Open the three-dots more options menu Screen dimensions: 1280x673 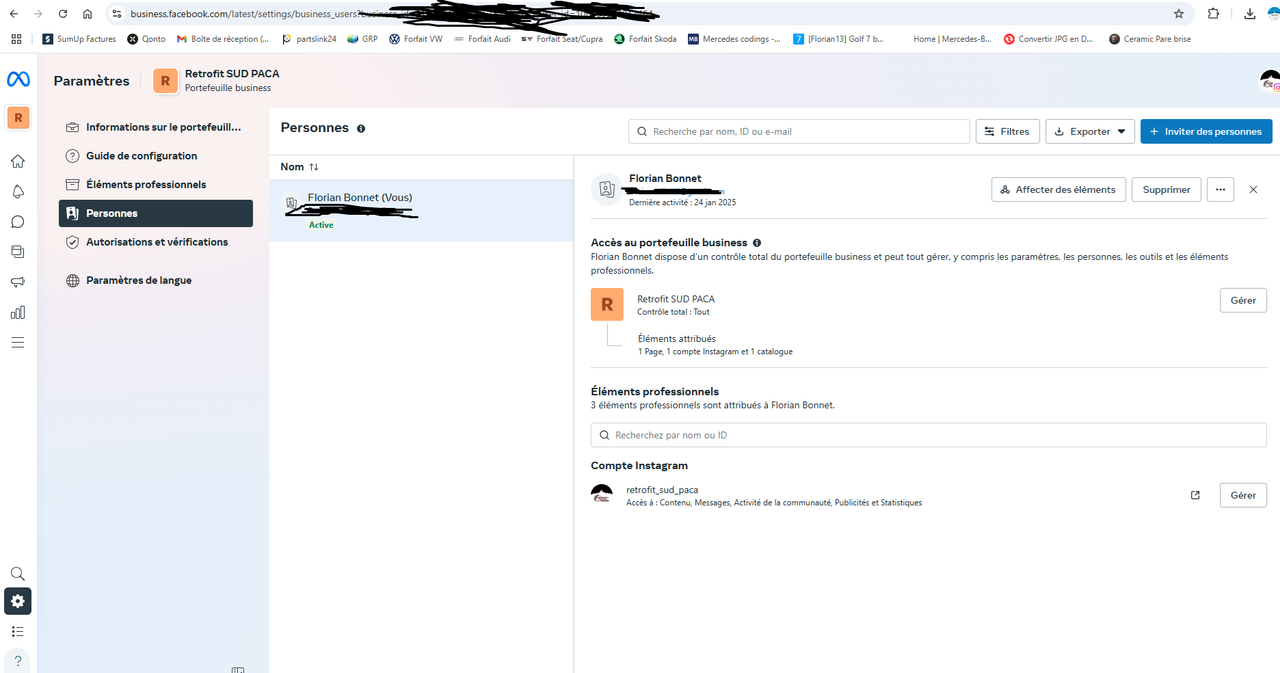pos(1220,189)
